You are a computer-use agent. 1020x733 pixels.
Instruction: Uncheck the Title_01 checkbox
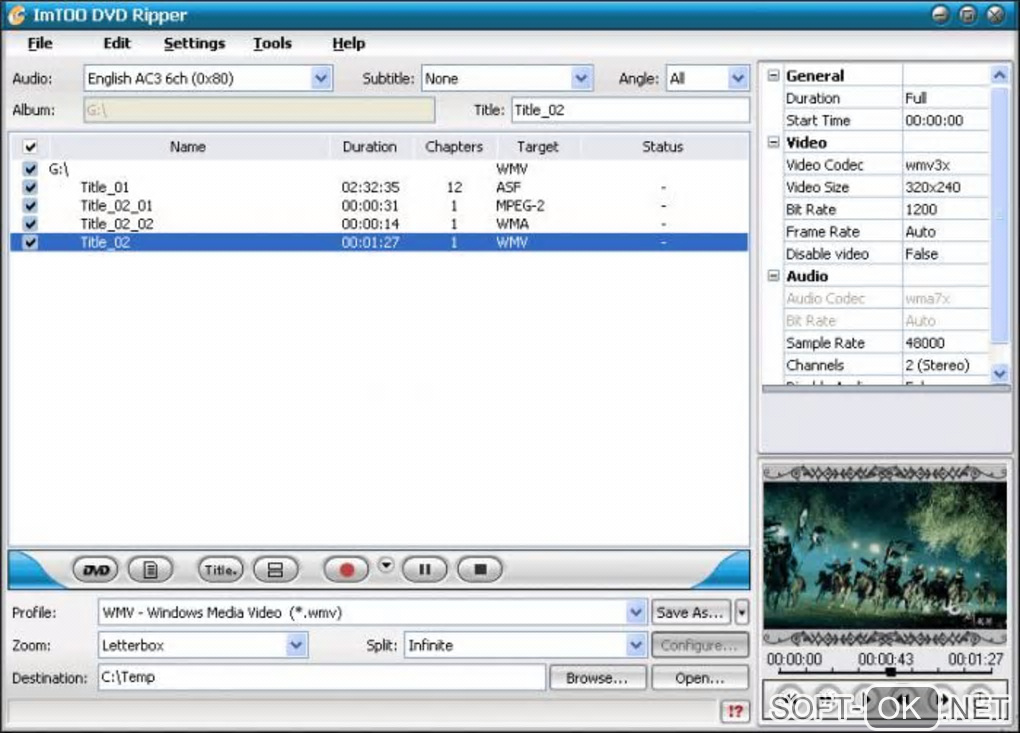click(x=30, y=187)
